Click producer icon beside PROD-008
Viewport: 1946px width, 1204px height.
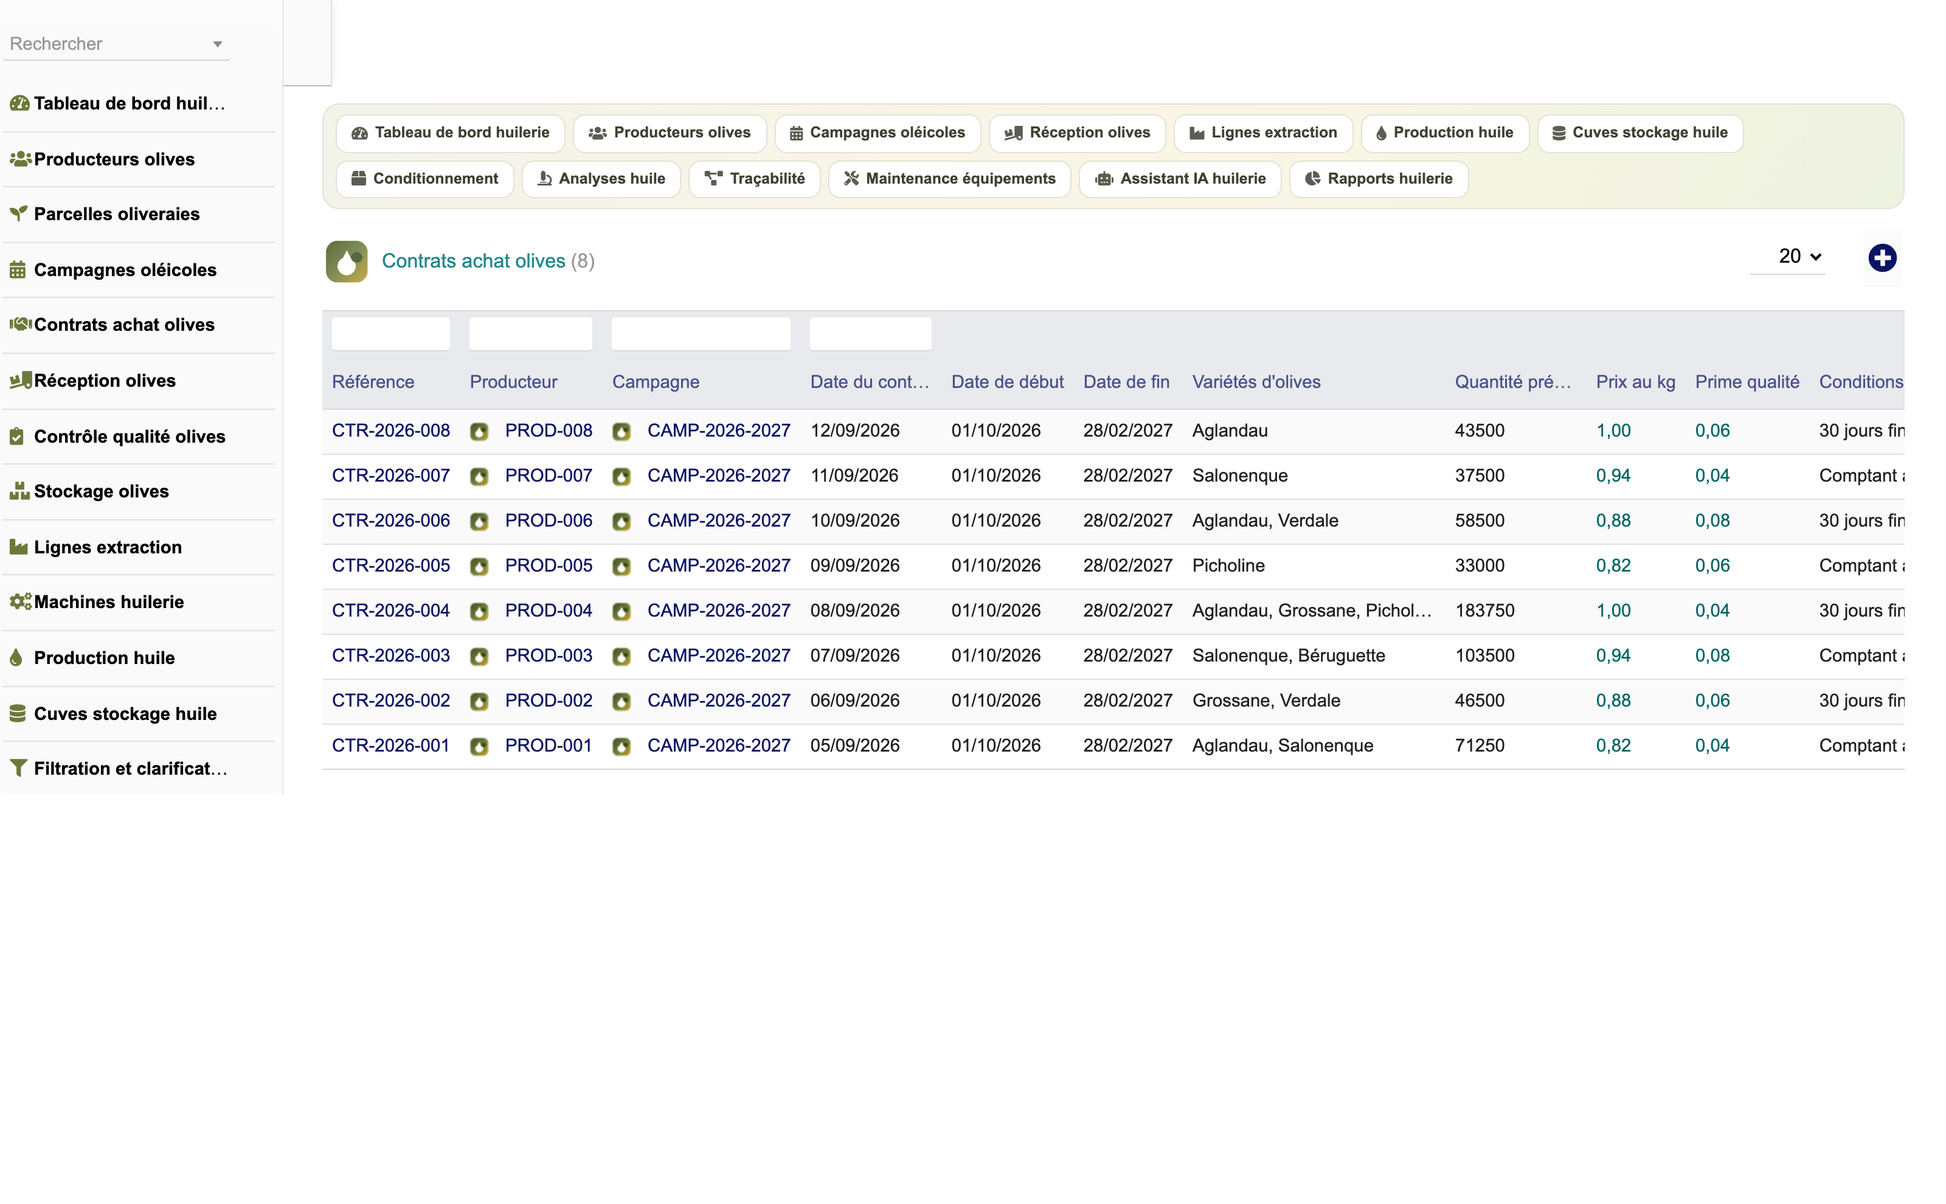point(479,431)
